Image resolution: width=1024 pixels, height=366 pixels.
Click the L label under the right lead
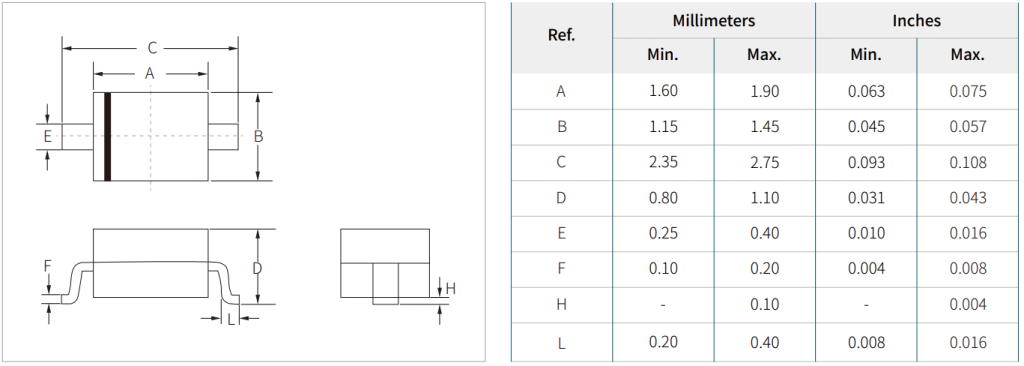[231, 319]
